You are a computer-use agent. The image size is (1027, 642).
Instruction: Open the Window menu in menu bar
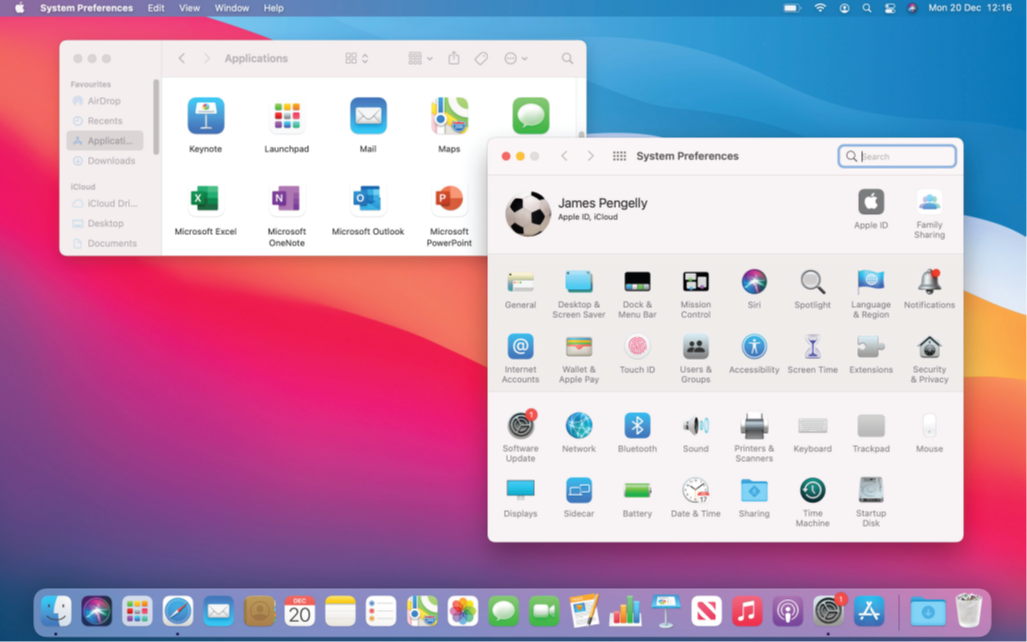232,8
